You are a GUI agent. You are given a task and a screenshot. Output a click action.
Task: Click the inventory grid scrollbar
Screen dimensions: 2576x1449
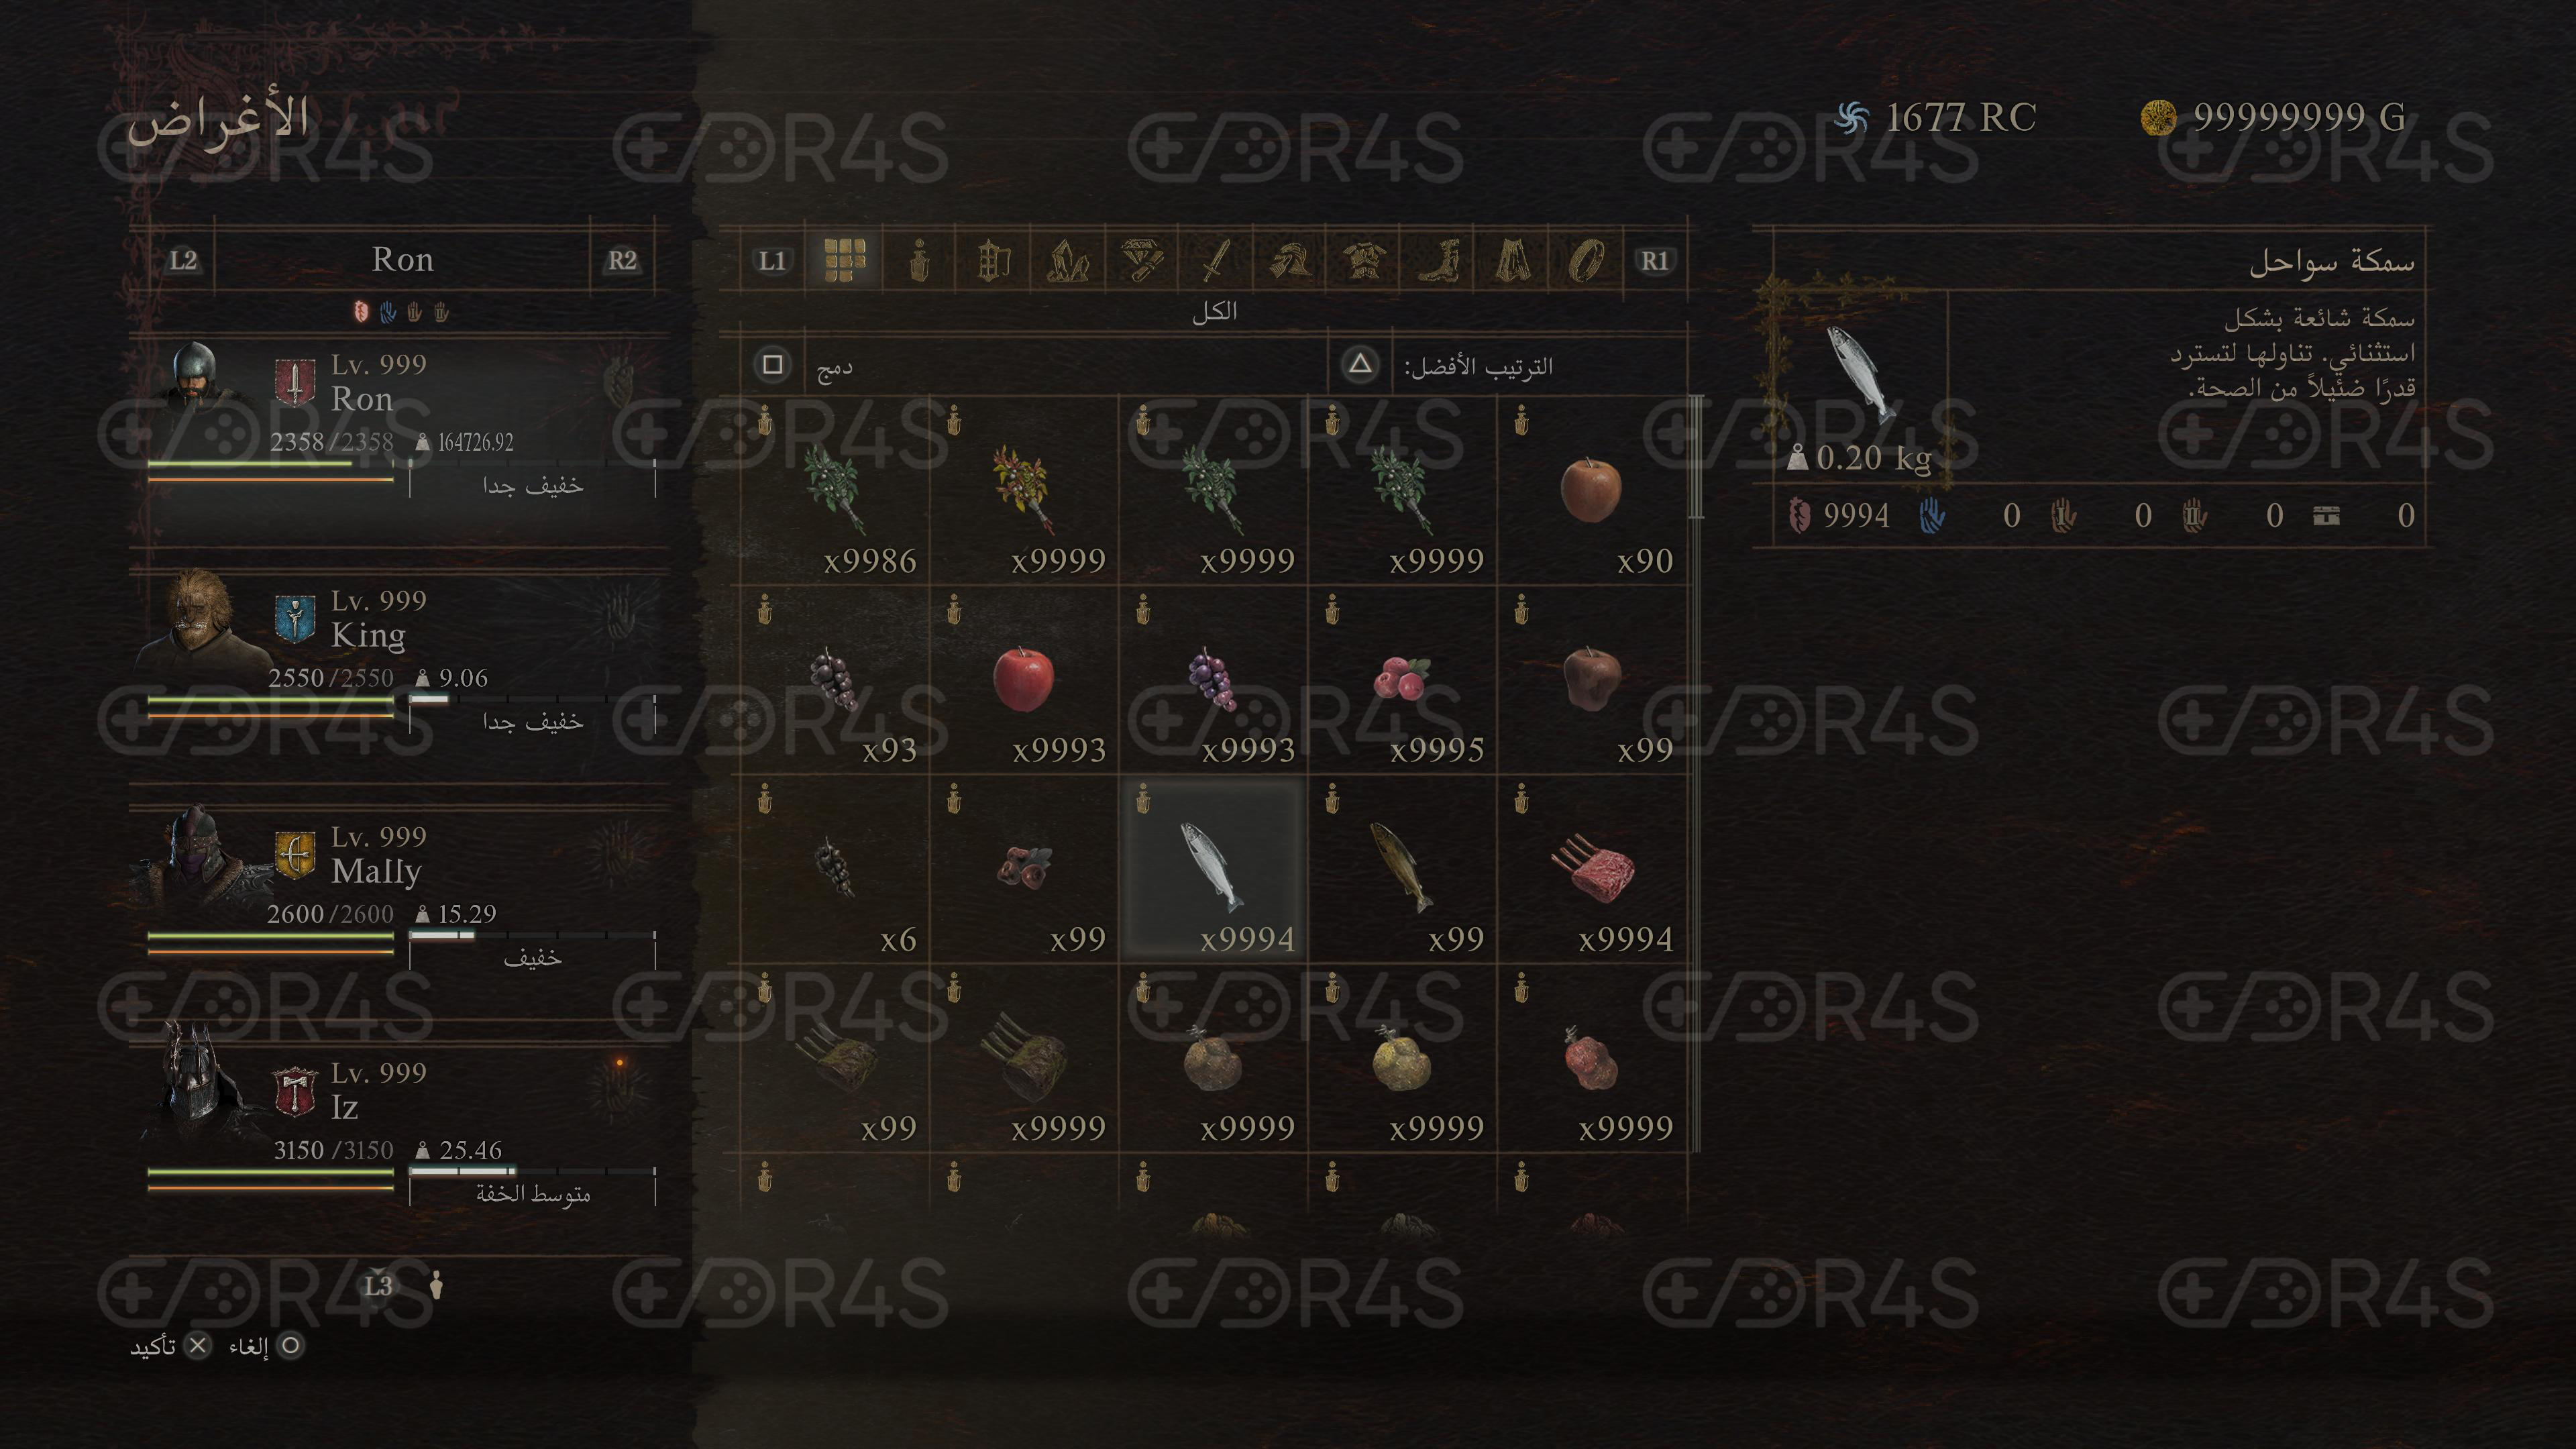1695,458
